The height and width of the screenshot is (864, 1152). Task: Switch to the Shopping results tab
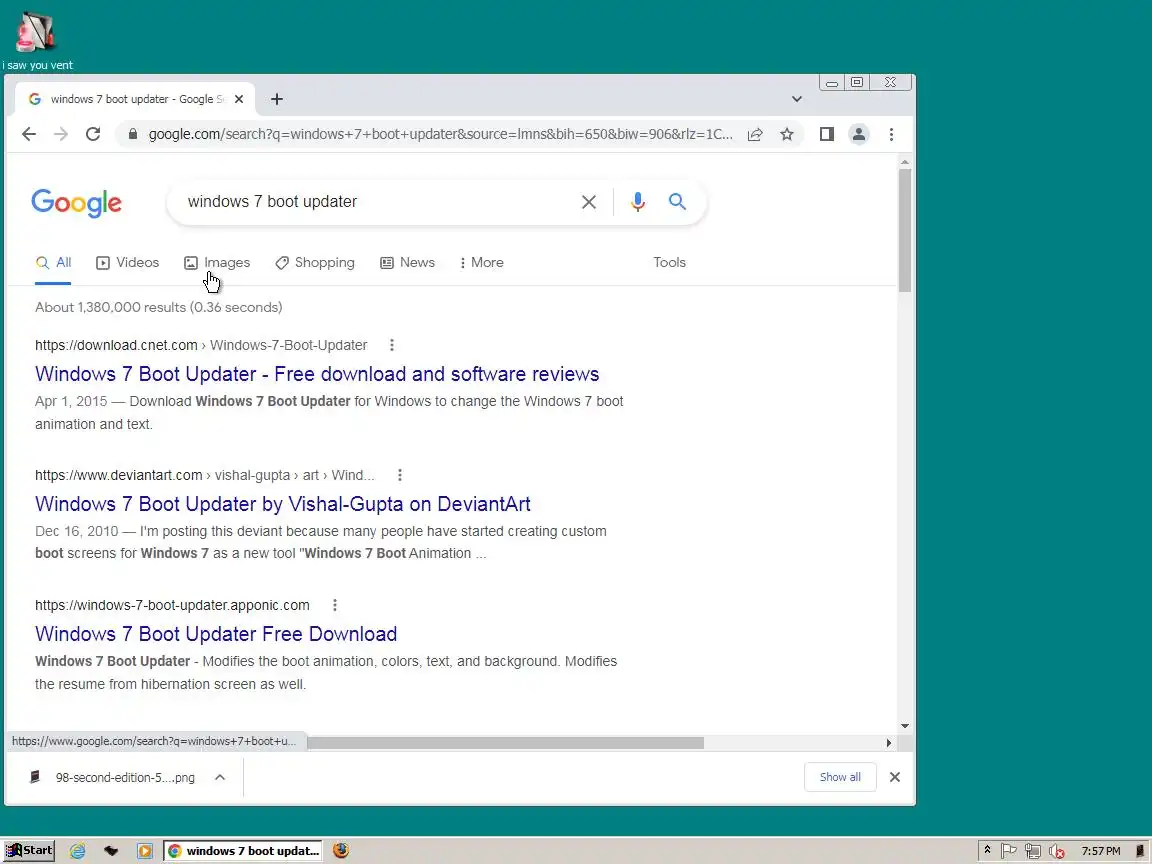click(314, 263)
